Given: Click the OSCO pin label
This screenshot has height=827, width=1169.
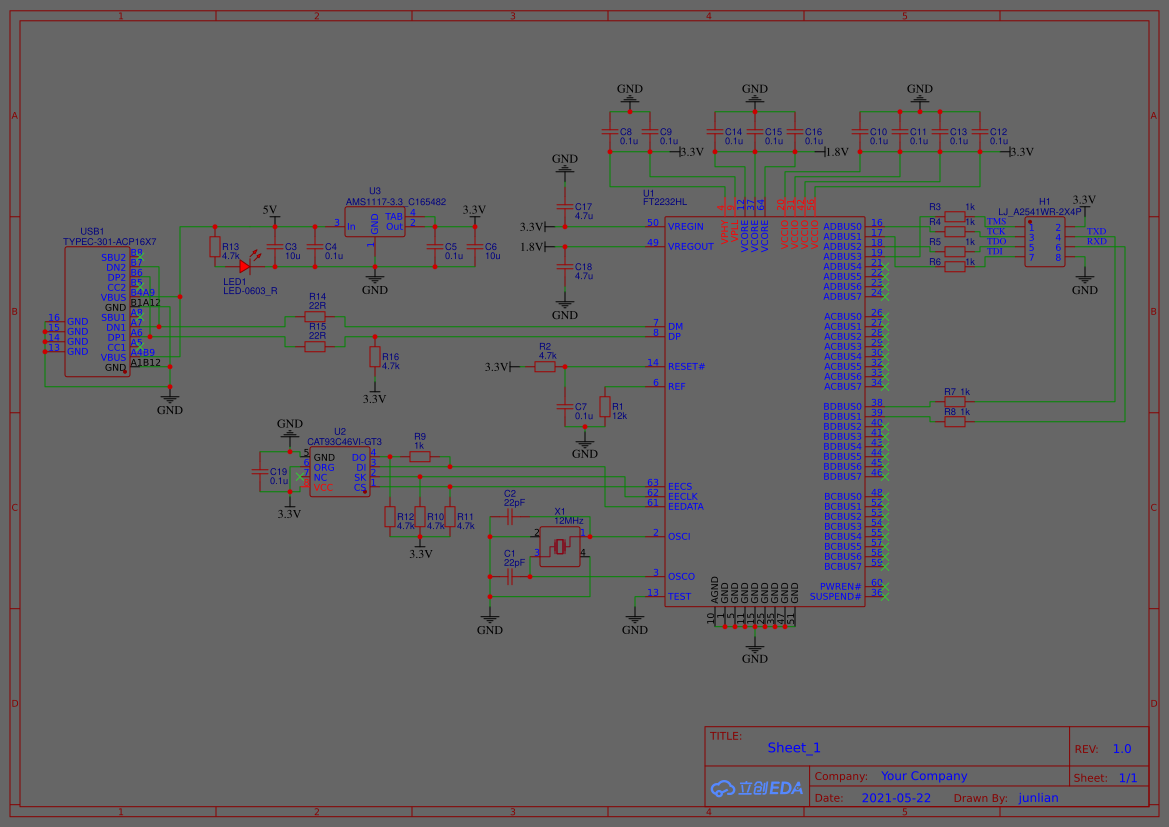Looking at the screenshot, I should 681,576.
